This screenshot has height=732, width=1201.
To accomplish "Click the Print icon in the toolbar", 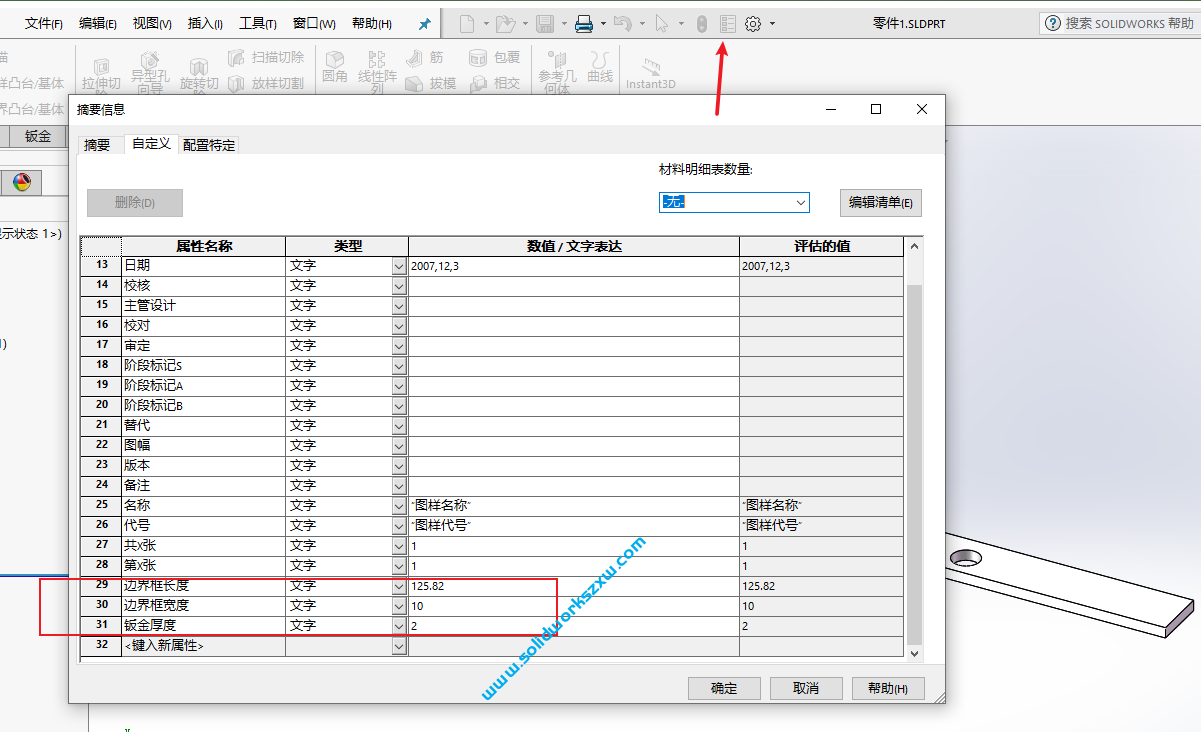I will [583, 22].
